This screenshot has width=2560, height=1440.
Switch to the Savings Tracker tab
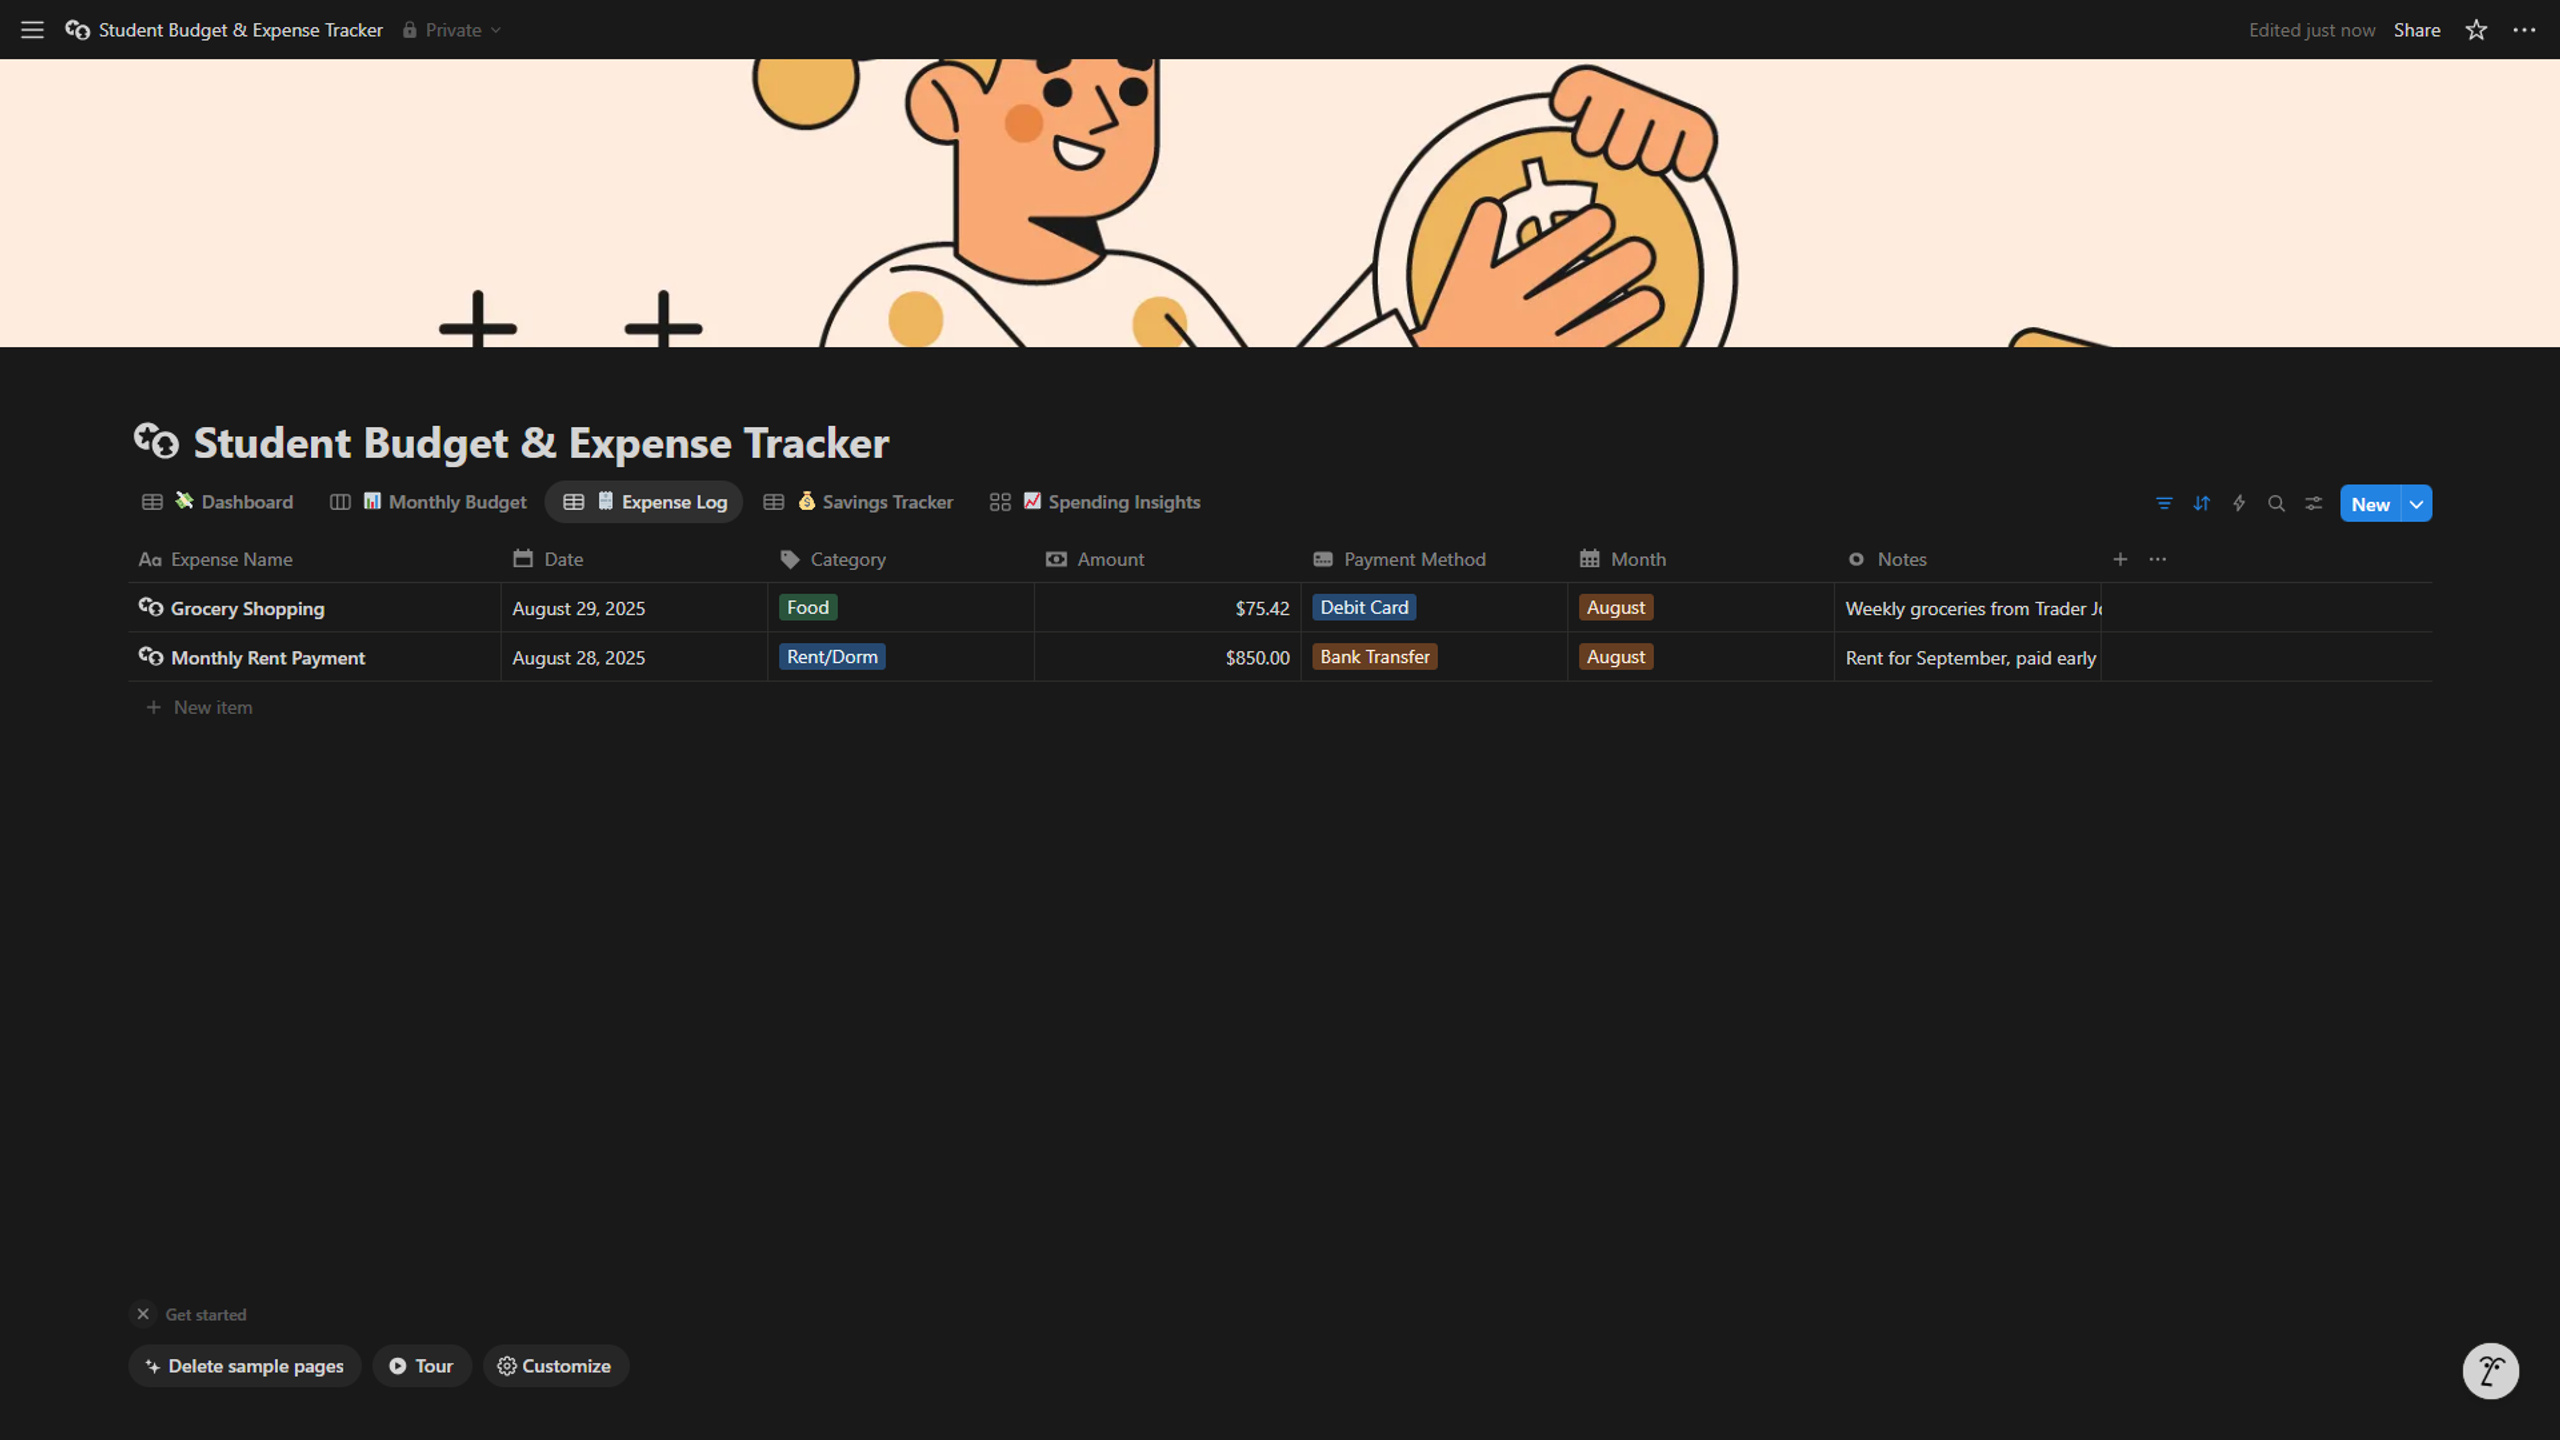click(x=858, y=502)
